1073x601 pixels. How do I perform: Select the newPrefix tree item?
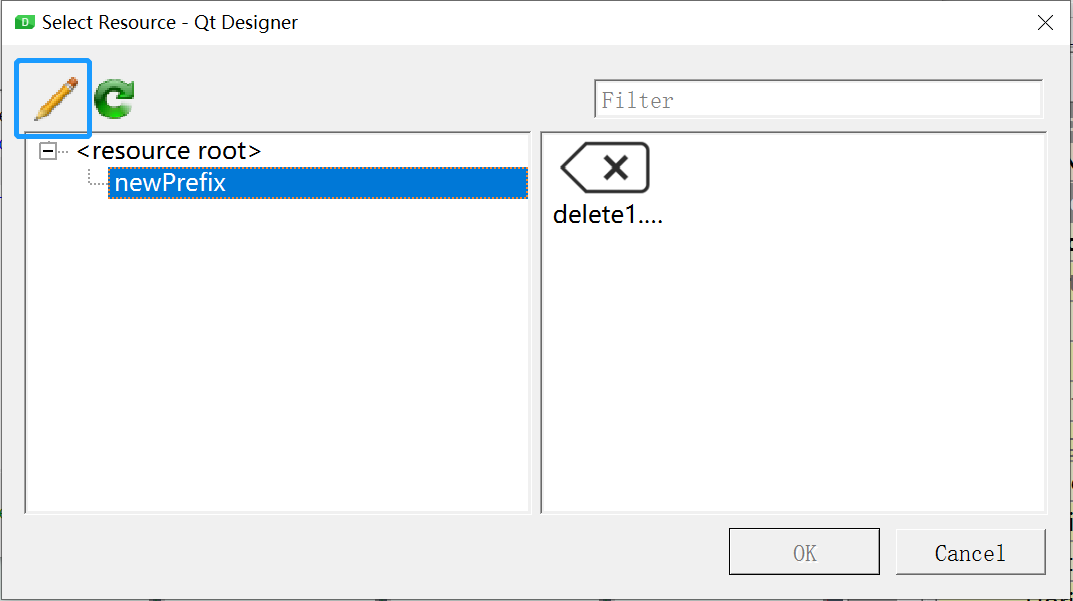[x=170, y=183]
